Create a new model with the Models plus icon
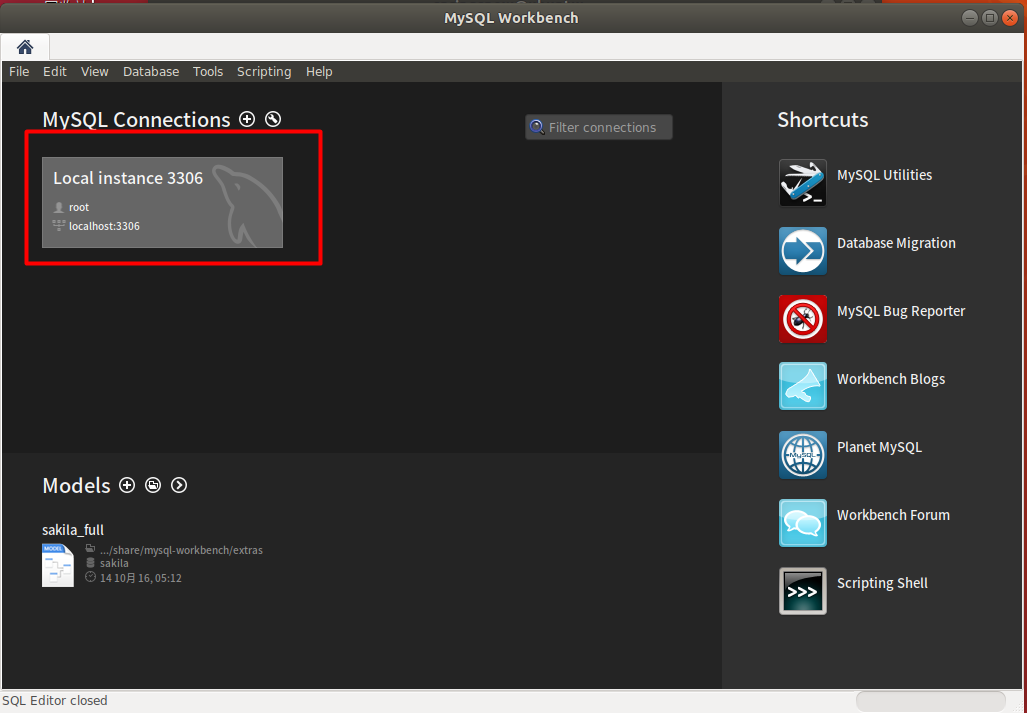This screenshot has width=1027, height=713. (x=127, y=485)
